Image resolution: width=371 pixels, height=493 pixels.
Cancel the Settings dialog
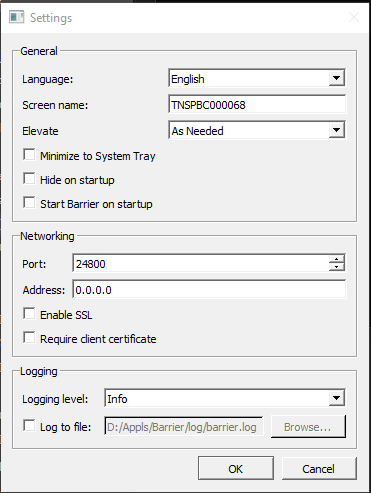point(319,468)
